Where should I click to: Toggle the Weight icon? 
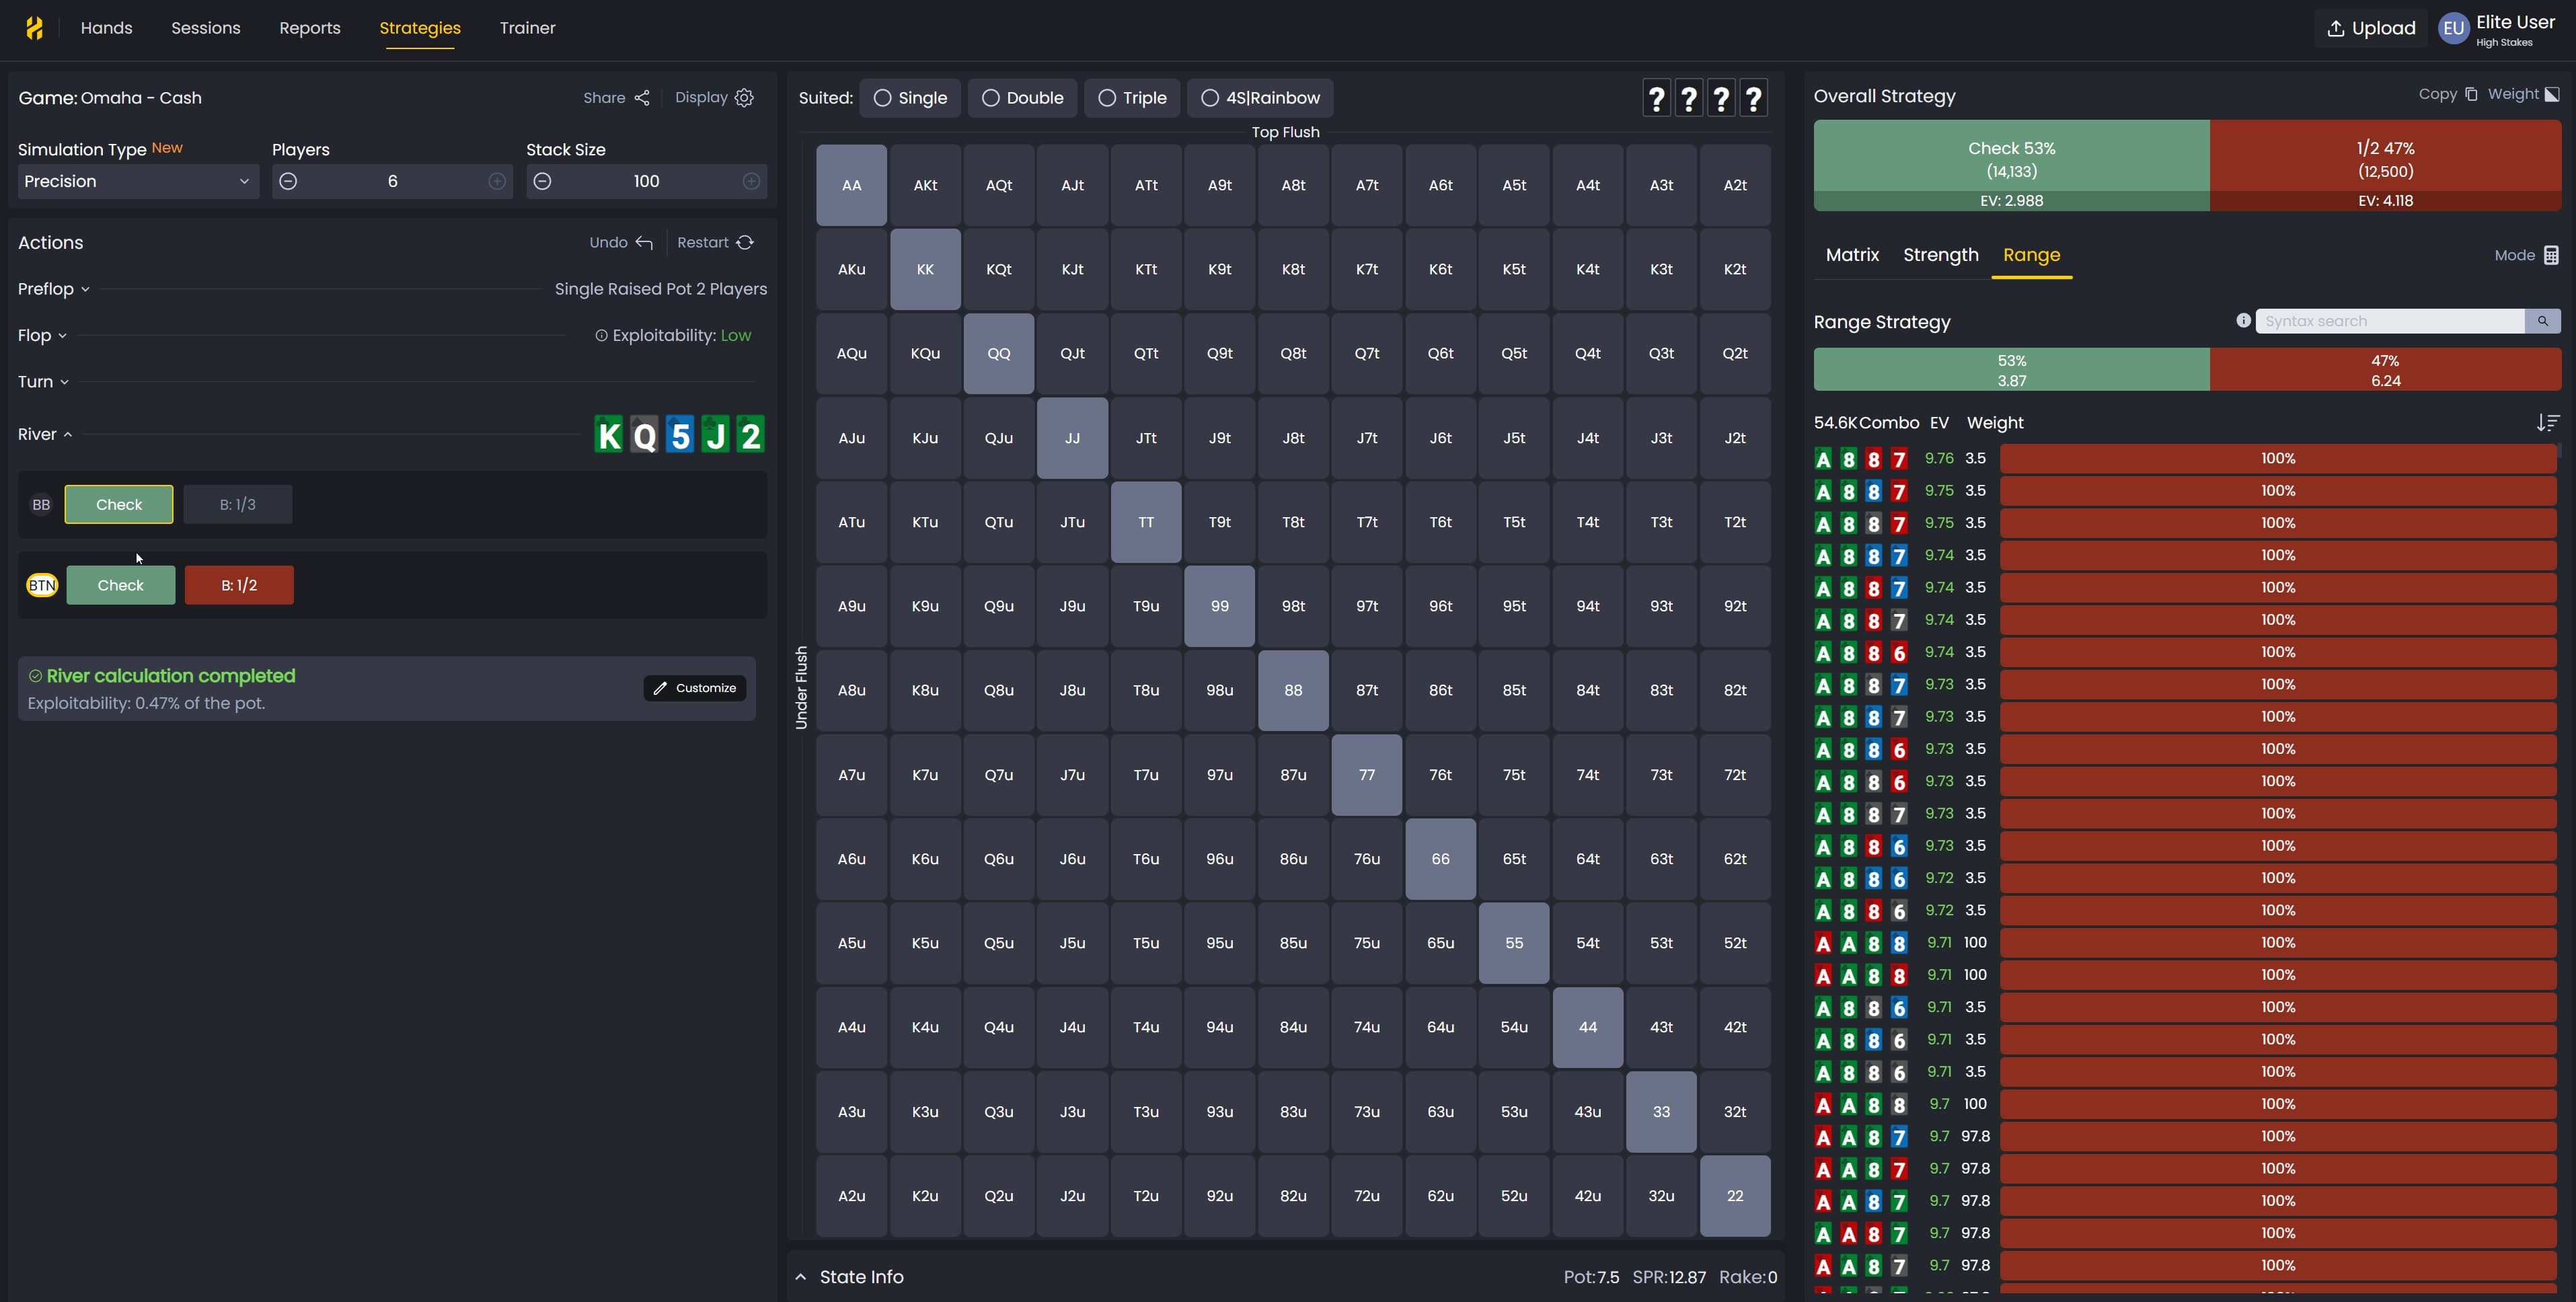pos(2551,94)
